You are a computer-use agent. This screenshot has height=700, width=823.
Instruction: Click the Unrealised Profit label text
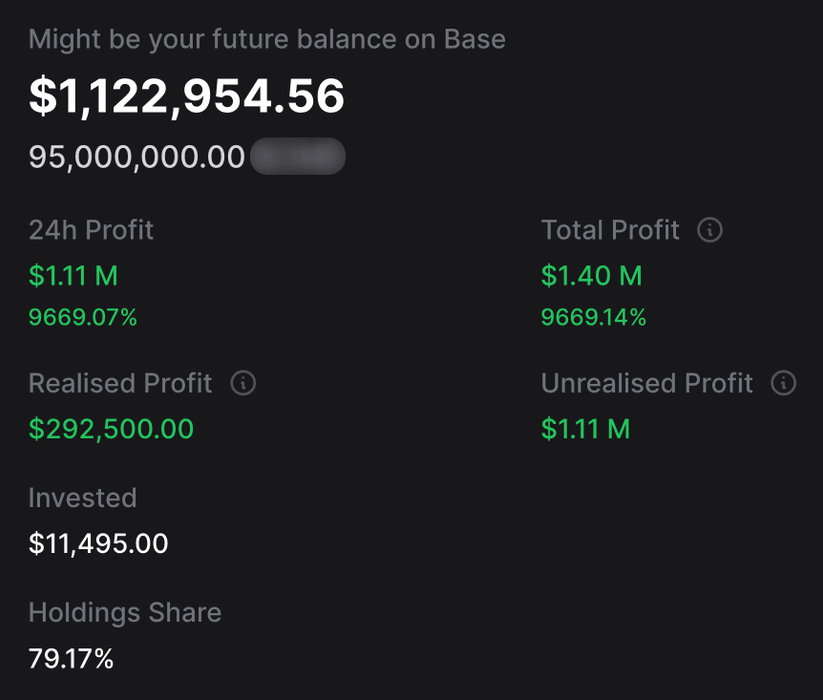click(x=647, y=383)
